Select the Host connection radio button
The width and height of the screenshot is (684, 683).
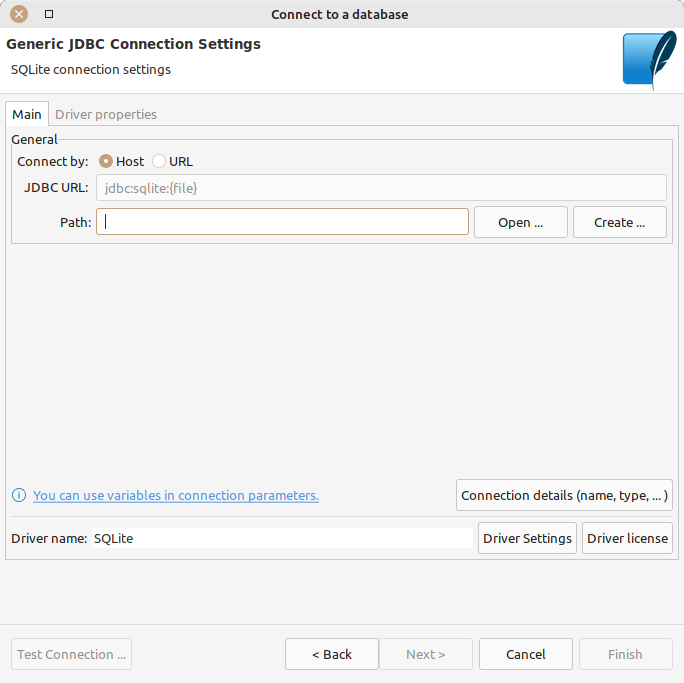click(106, 161)
